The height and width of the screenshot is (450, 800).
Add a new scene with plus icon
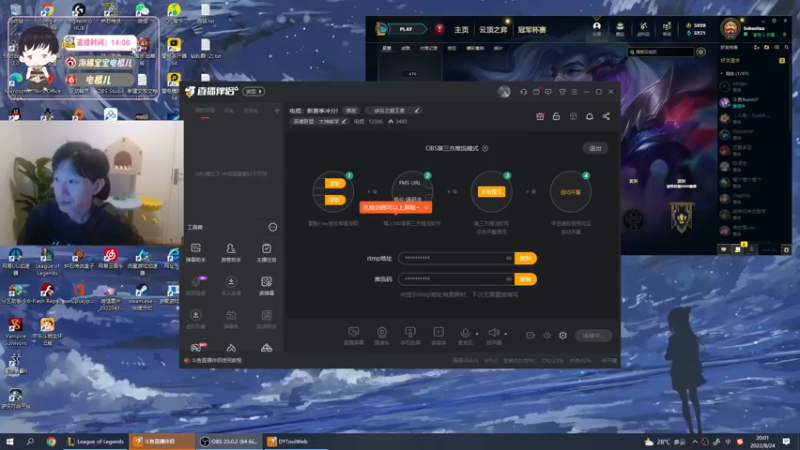click(277, 110)
